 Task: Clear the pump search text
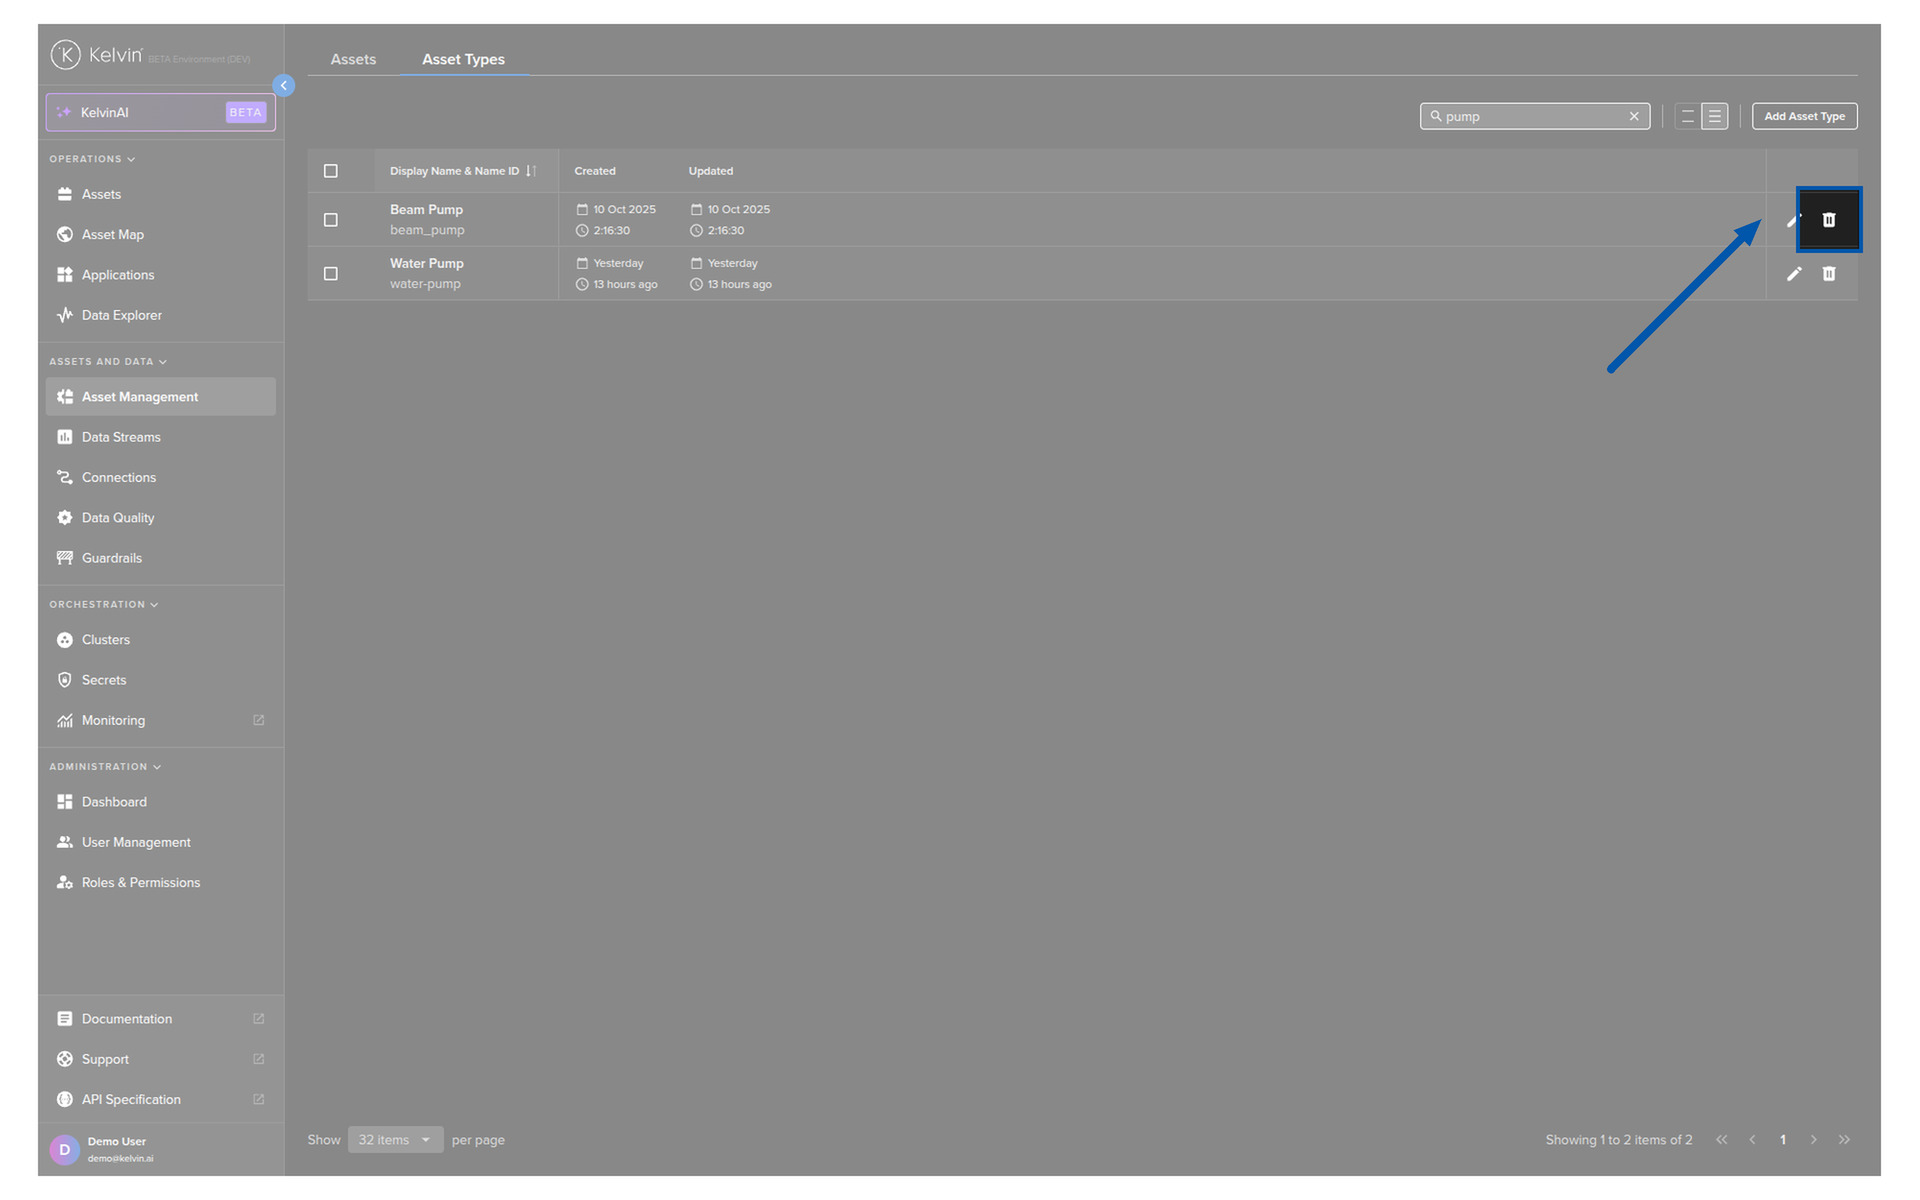[x=1634, y=116]
